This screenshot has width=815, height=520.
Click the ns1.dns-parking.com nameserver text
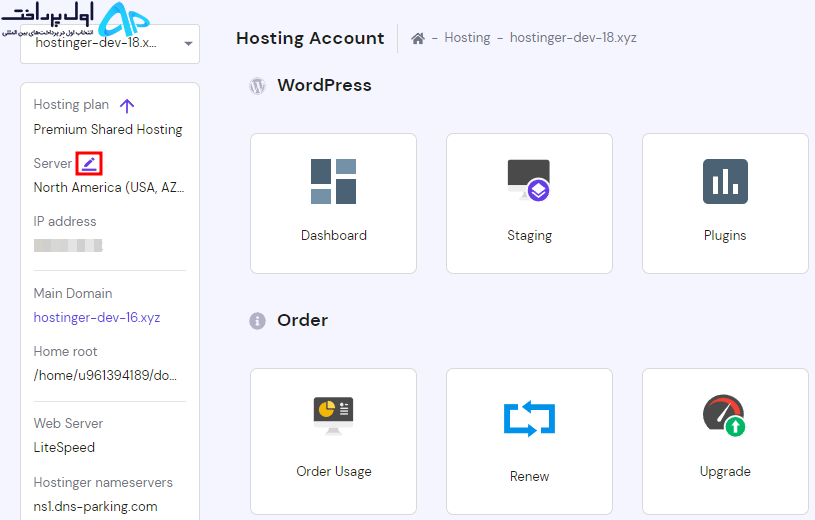point(95,506)
